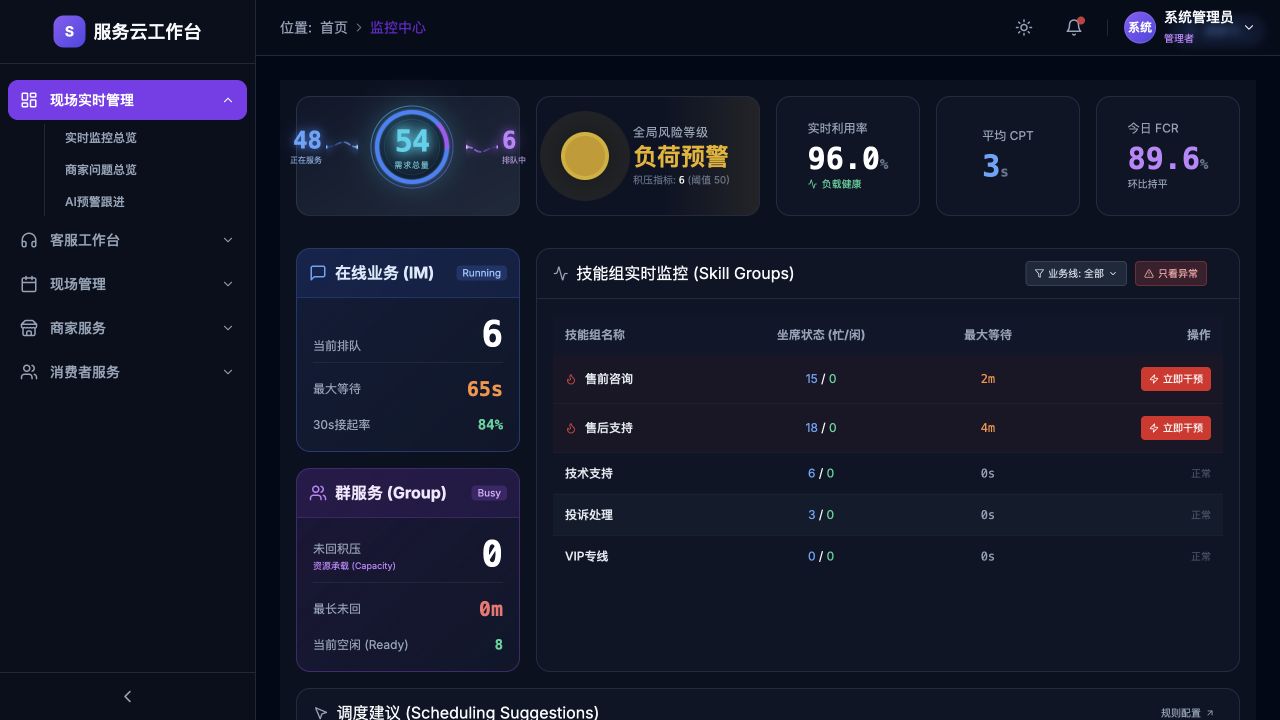
Task: Click the calendar icon beside 现场管理
Action: point(29,284)
